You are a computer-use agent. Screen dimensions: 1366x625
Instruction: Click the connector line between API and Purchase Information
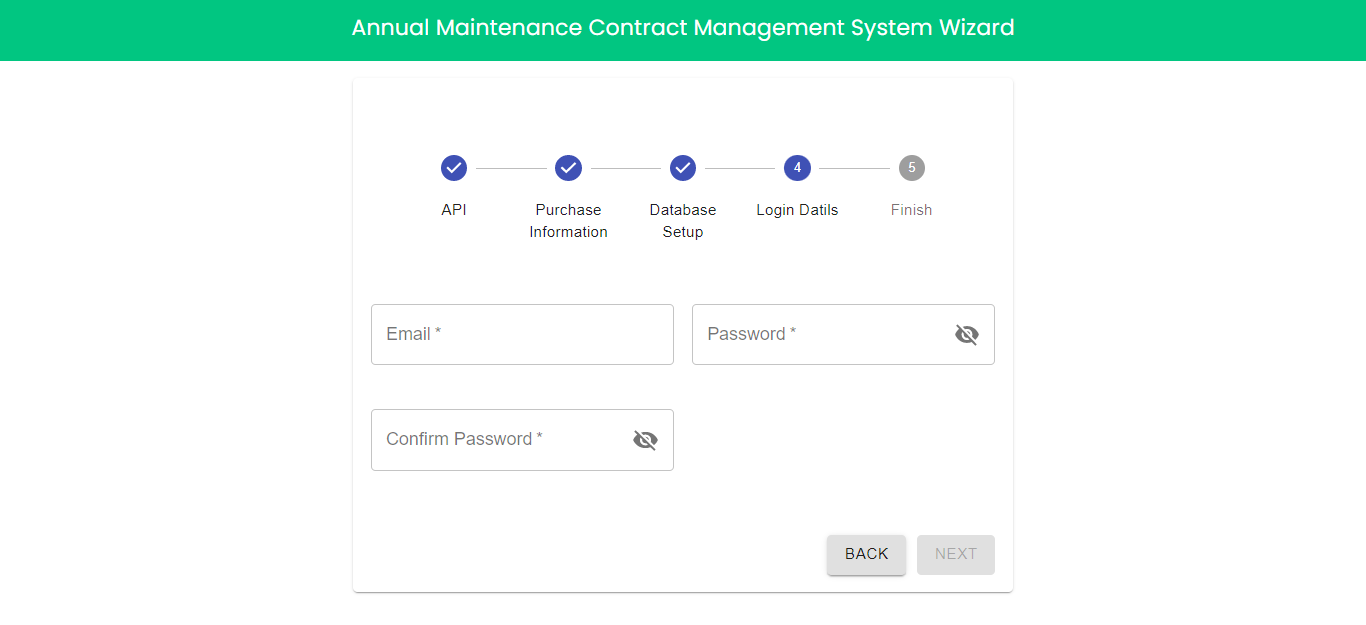pos(511,169)
